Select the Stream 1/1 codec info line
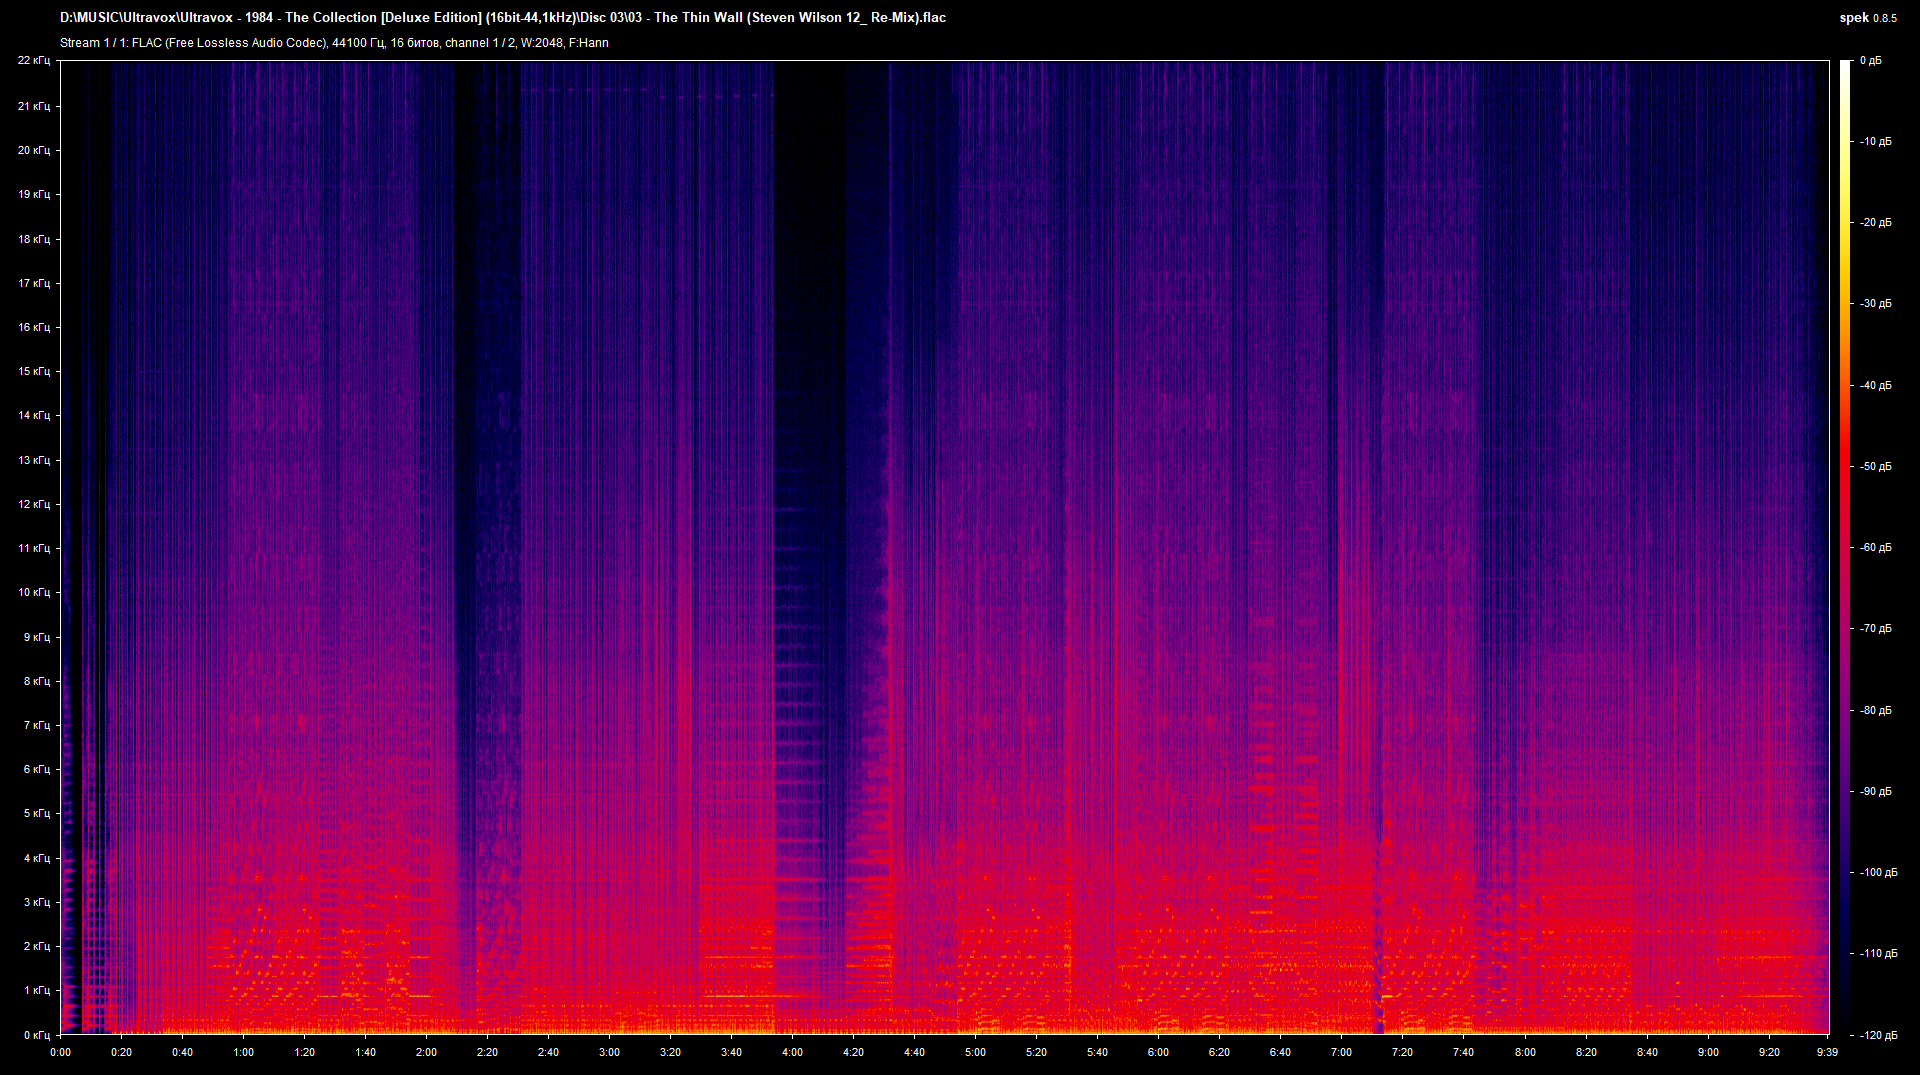This screenshot has height=1075, width=1920. pyautogui.click(x=335, y=43)
